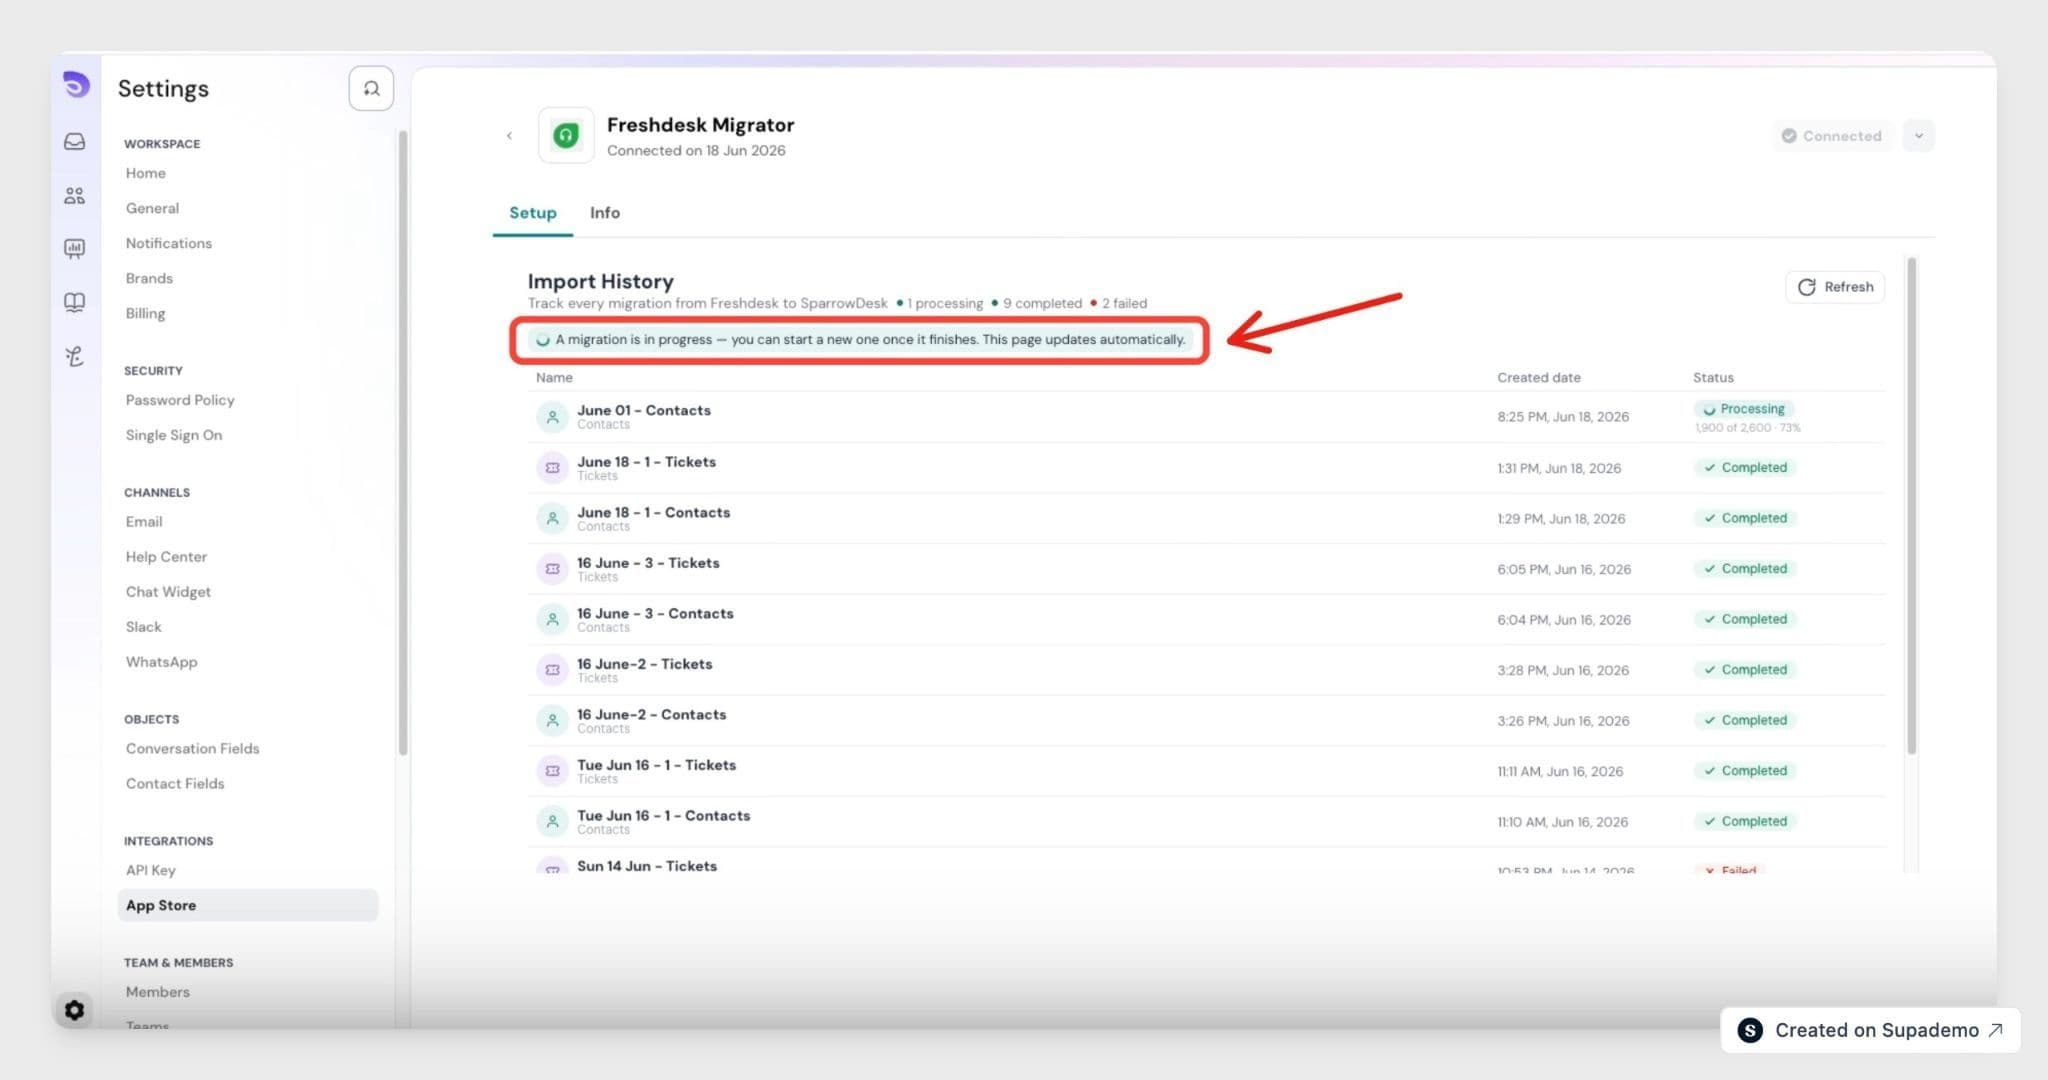The height and width of the screenshot is (1080, 2048).
Task: Open the reports chart icon in left rail
Action: coord(75,248)
